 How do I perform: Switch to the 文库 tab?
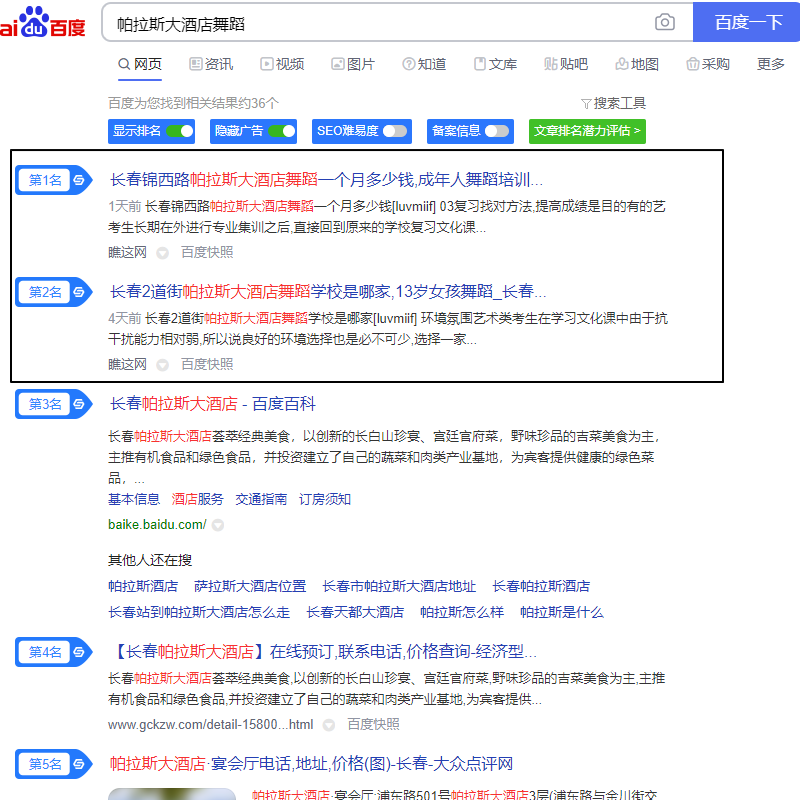pyautogui.click(x=495, y=64)
